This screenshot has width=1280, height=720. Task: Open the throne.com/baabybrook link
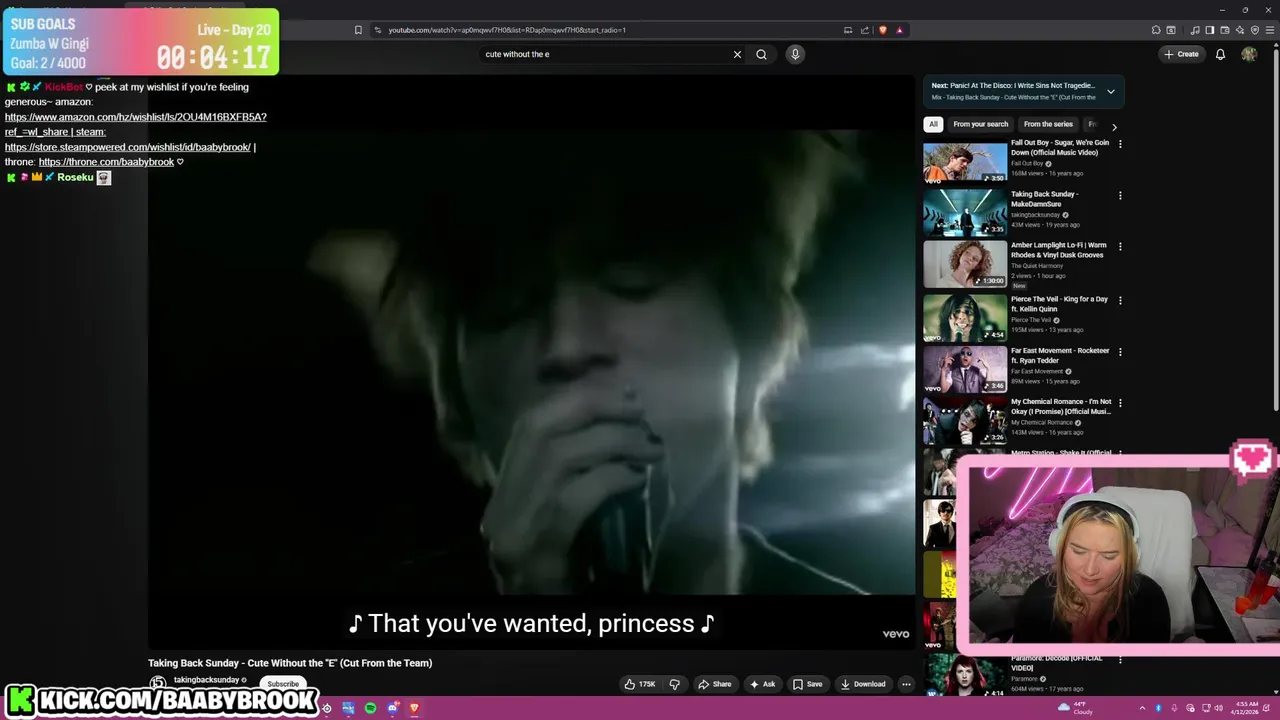pyautogui.click(x=106, y=162)
